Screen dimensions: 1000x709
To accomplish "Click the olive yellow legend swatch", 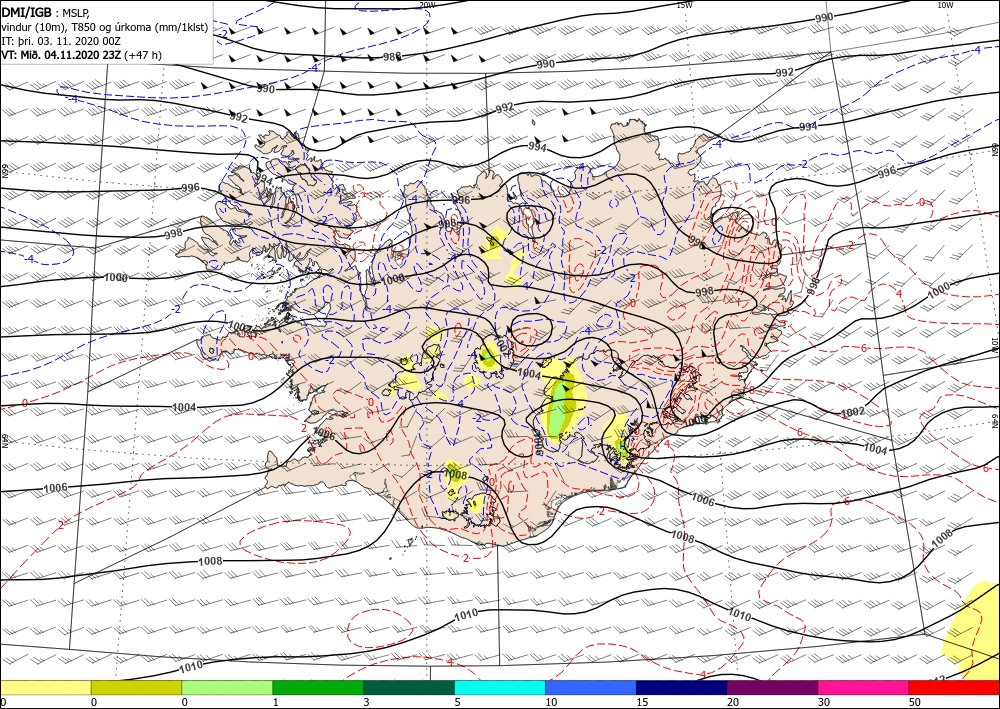I will [x=136, y=687].
